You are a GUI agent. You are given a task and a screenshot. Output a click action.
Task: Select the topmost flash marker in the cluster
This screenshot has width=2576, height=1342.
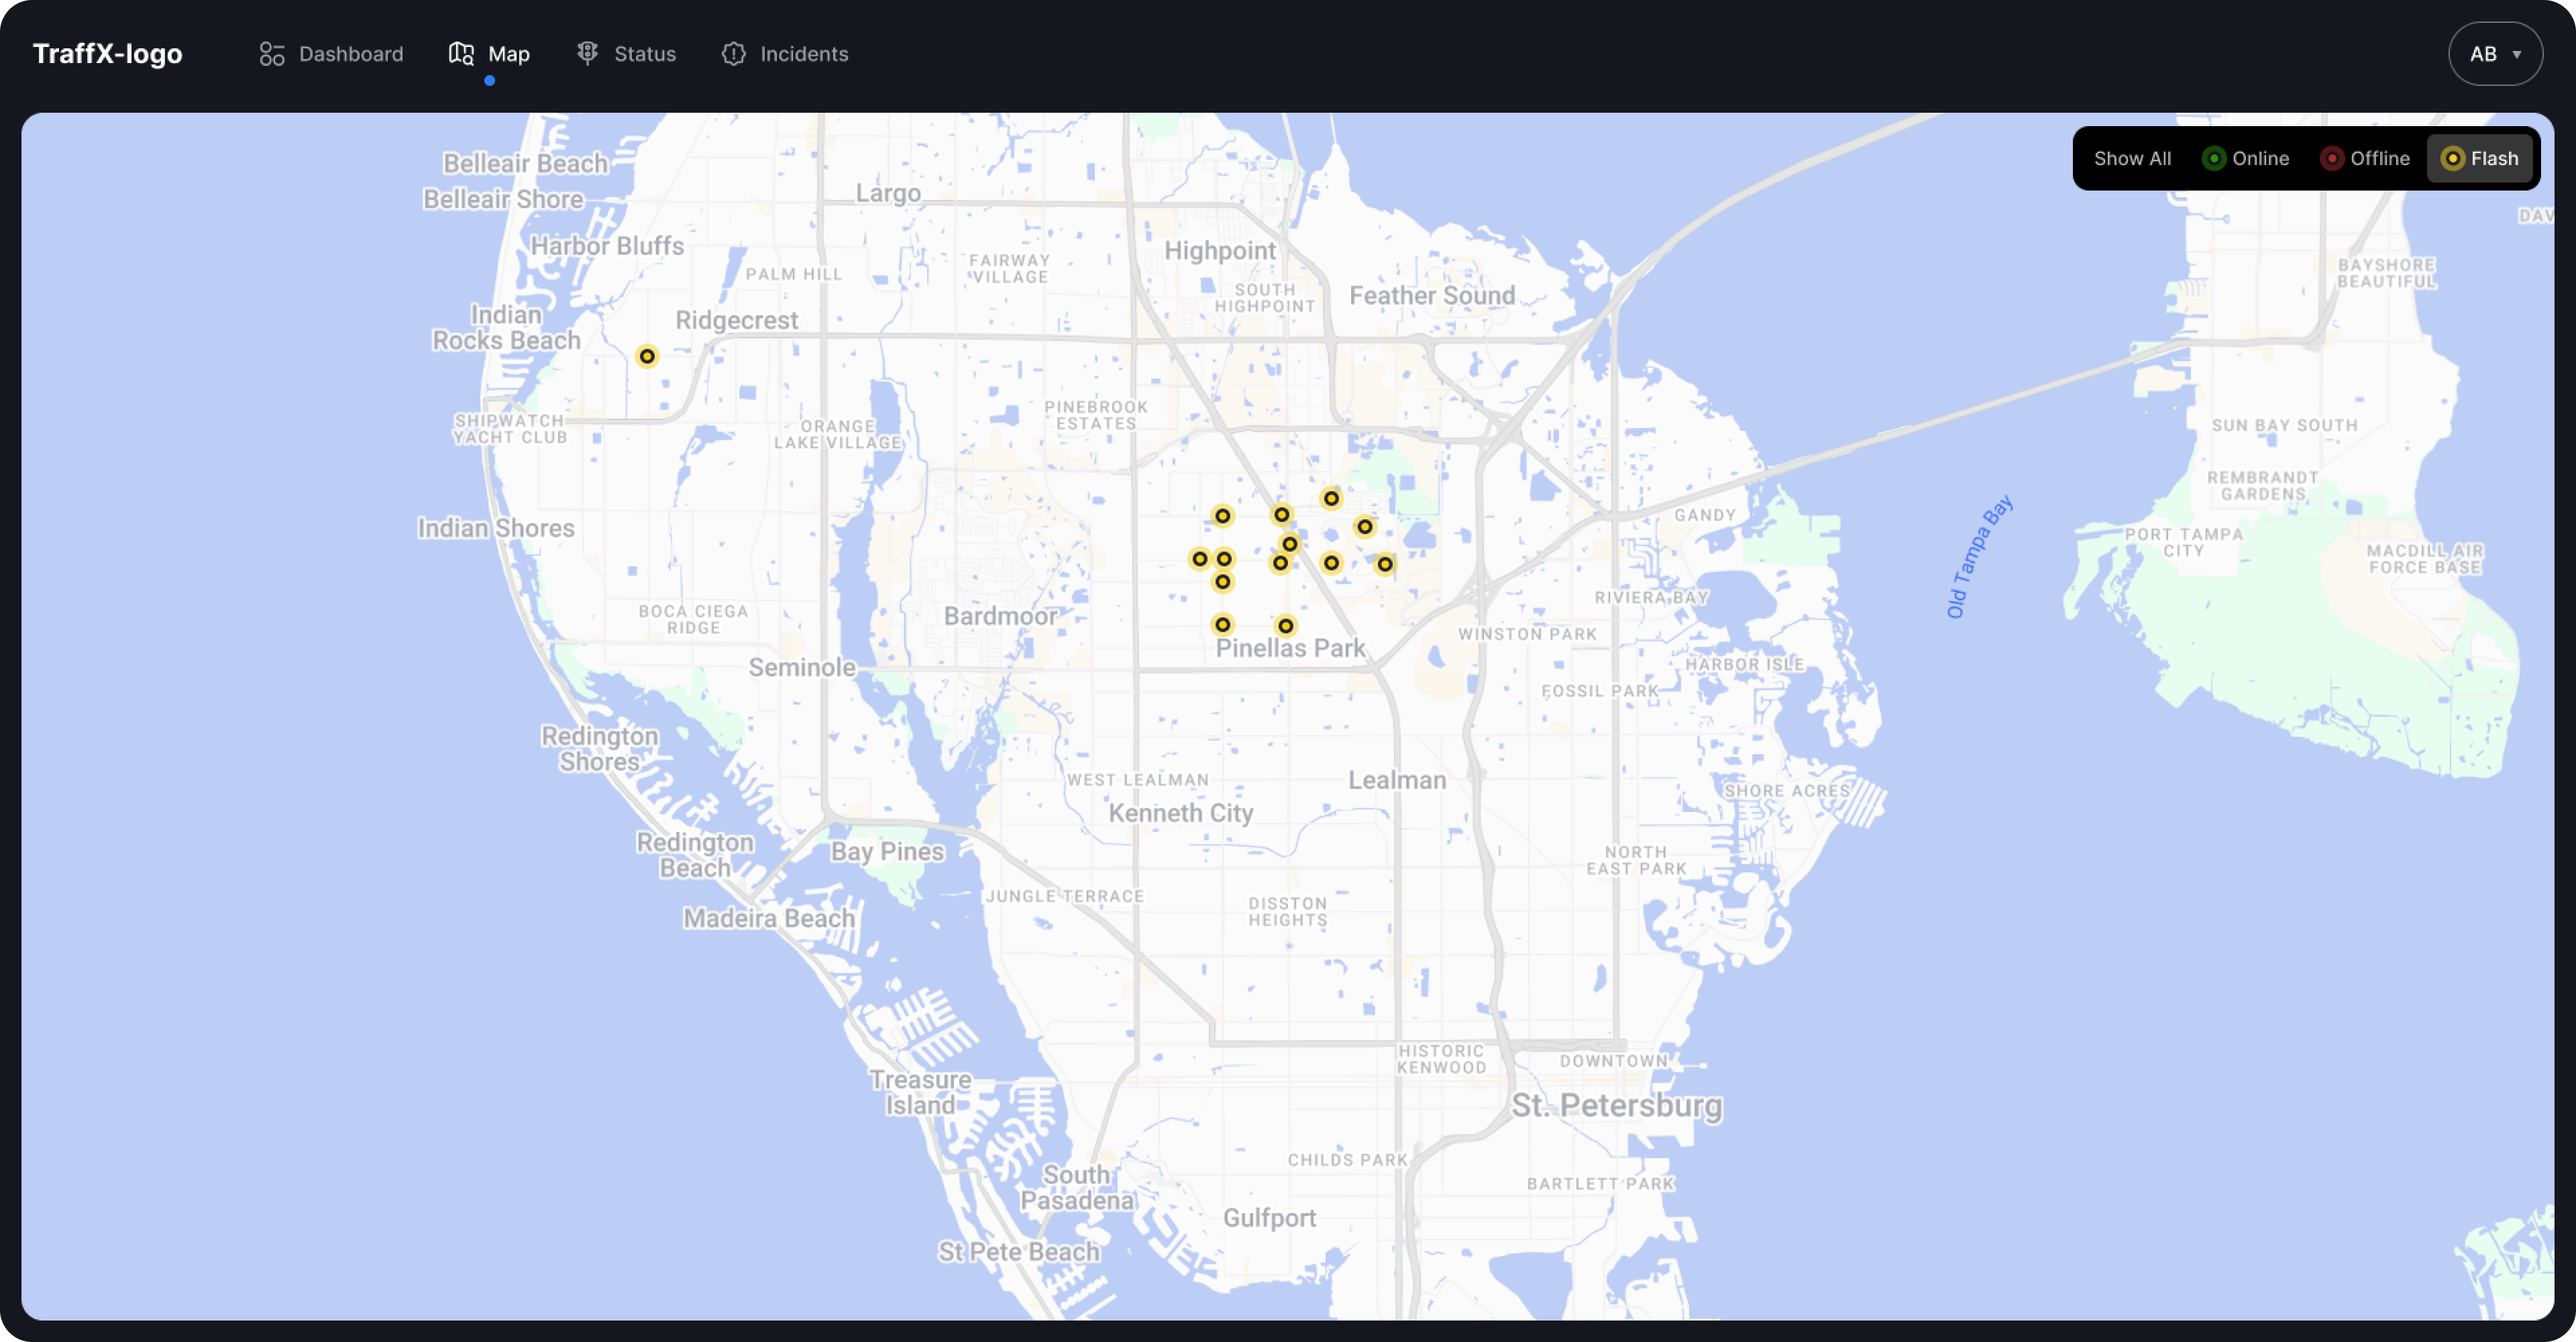point(1332,497)
